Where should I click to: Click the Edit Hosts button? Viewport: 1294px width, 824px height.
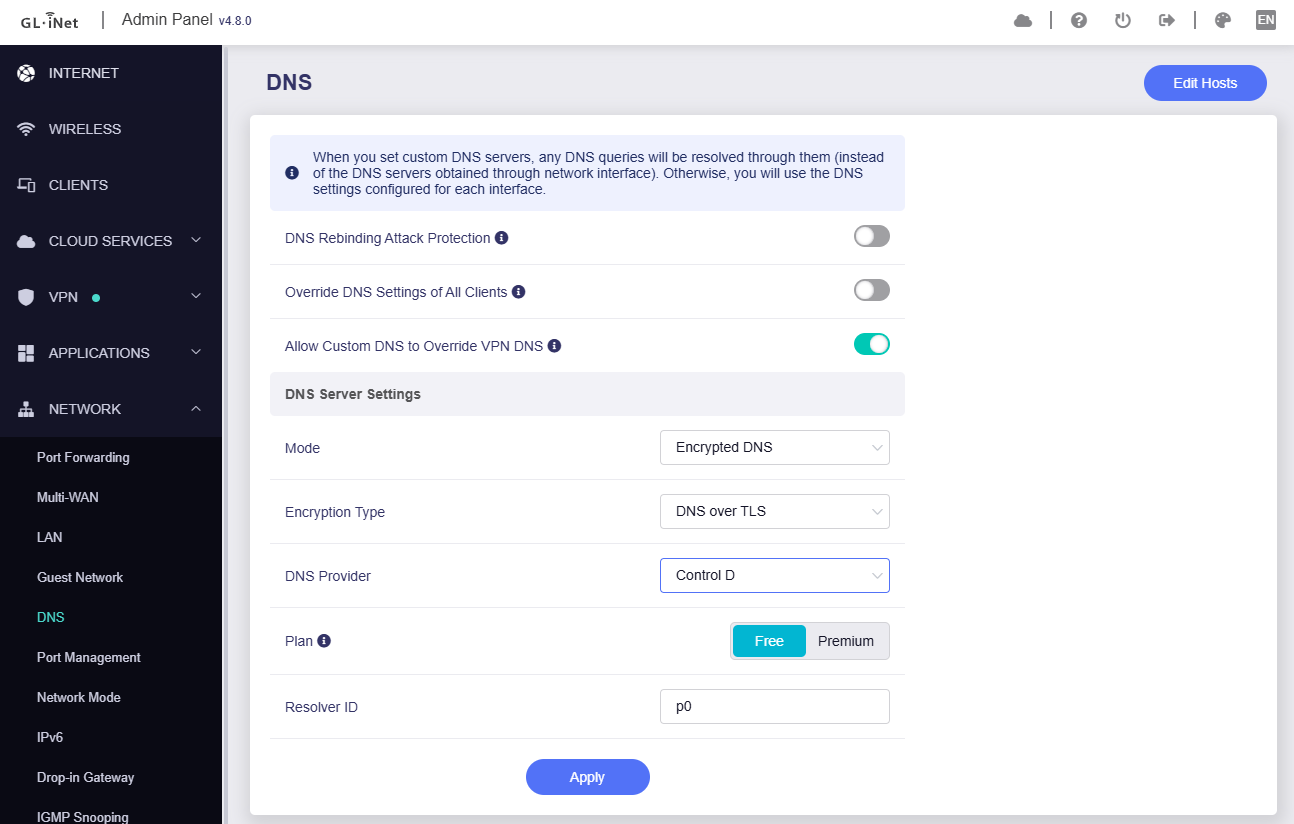pyautogui.click(x=1204, y=83)
